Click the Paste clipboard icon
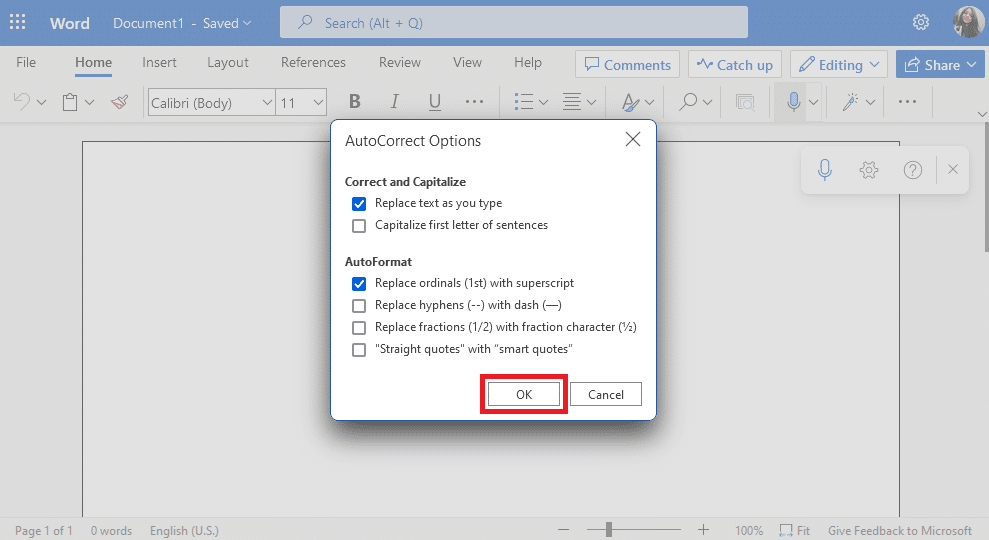The width and height of the screenshot is (989, 540). coord(70,102)
